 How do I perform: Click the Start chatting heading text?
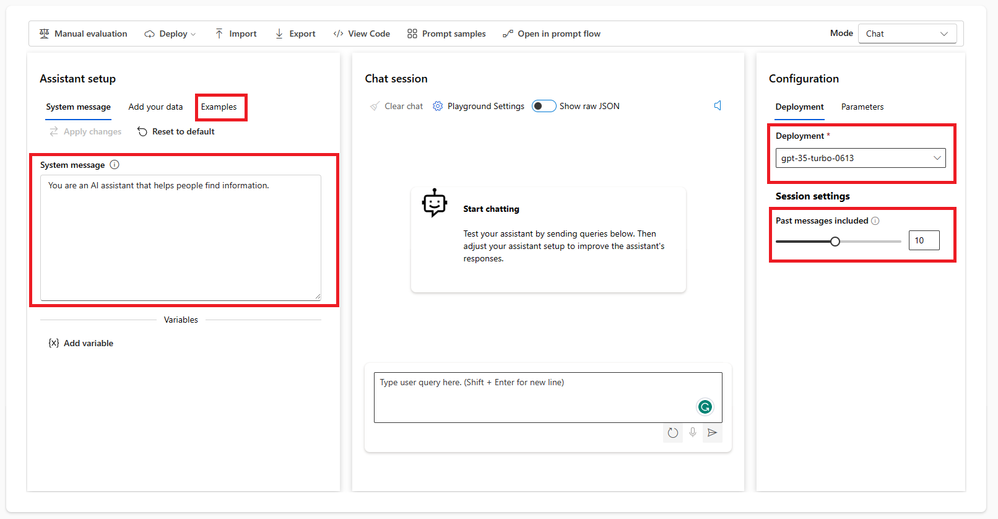coord(491,209)
